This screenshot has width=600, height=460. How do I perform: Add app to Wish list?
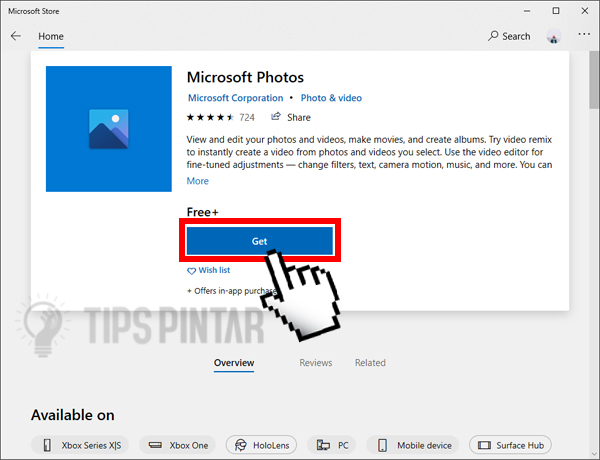tap(209, 270)
